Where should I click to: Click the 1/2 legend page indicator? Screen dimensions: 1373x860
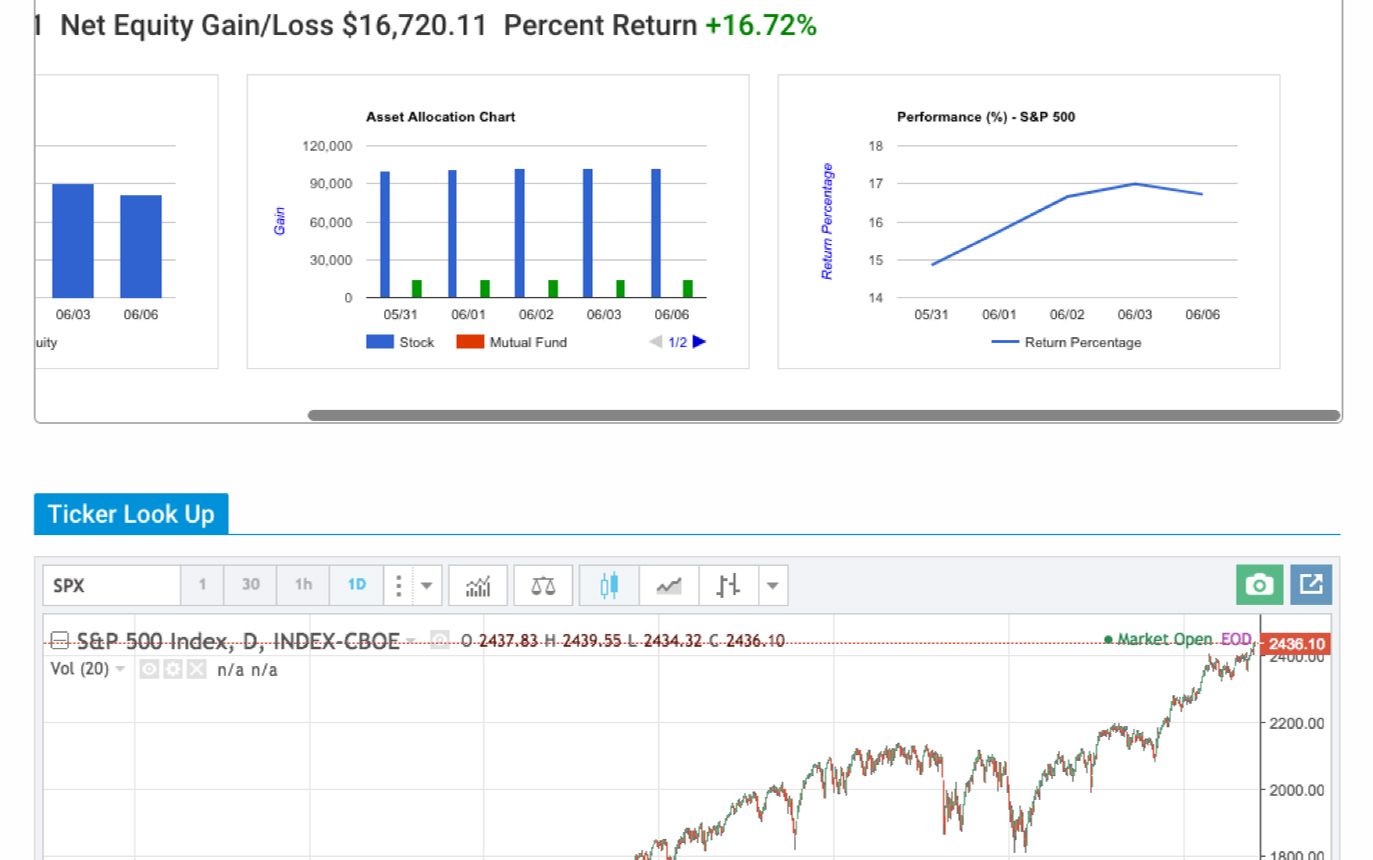pyautogui.click(x=678, y=342)
